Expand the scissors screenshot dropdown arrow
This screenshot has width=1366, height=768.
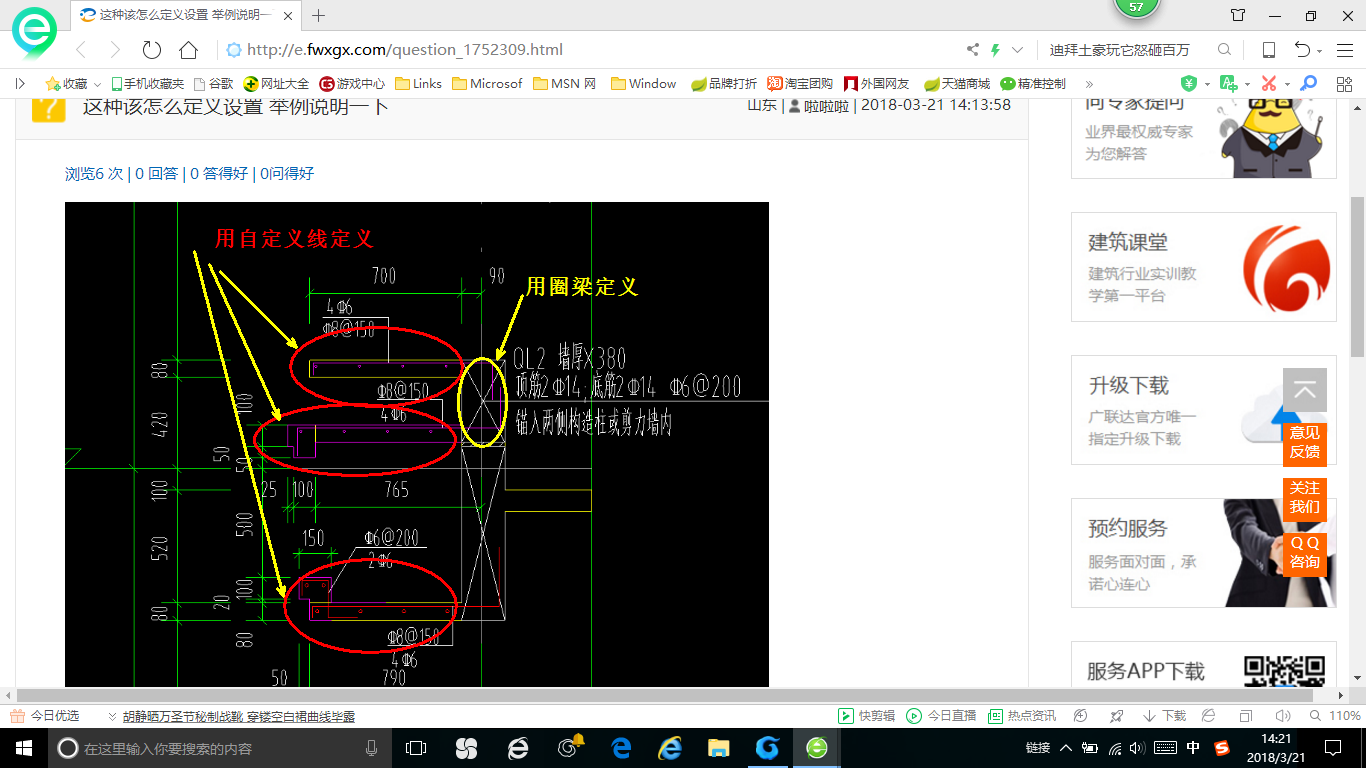(1287, 85)
